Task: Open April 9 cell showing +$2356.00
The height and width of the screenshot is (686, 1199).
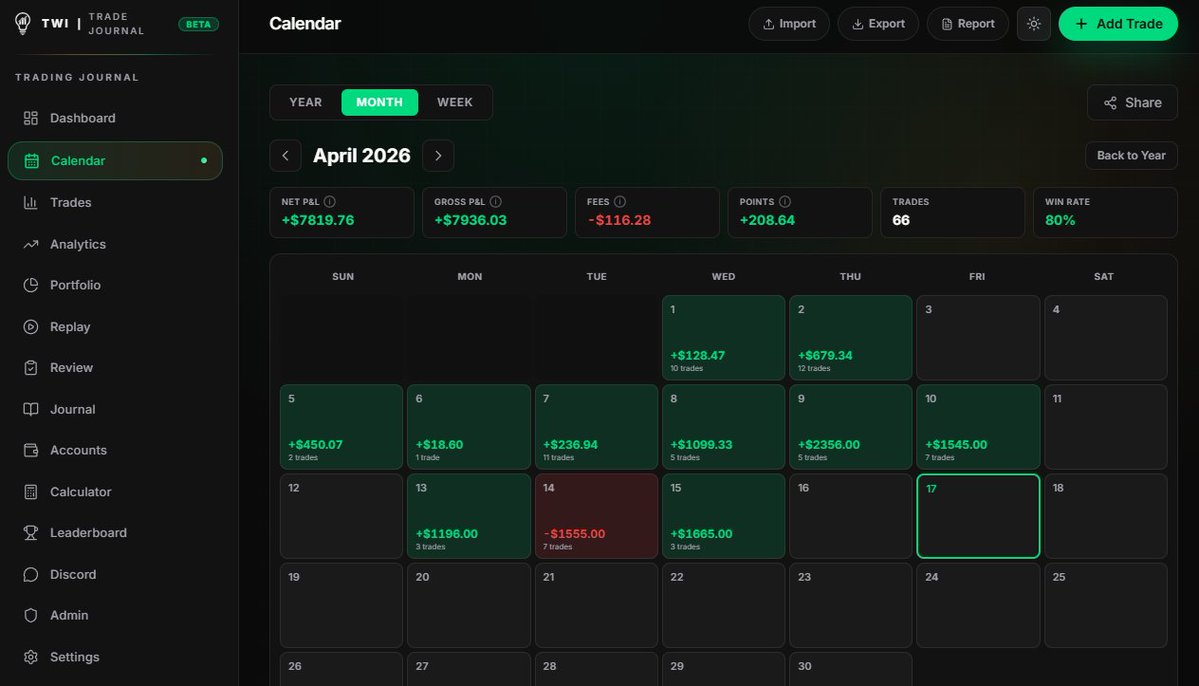Action: tap(850, 427)
